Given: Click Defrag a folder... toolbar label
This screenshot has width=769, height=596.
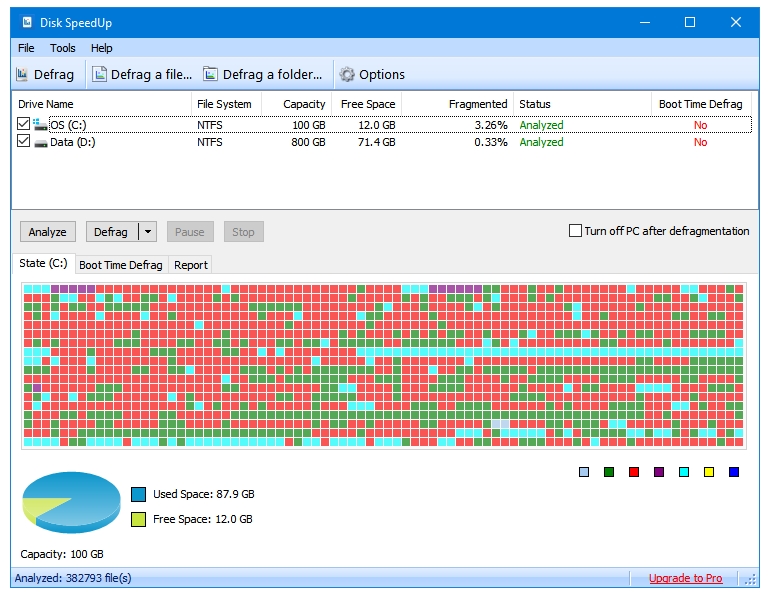Looking at the screenshot, I should 272,75.
